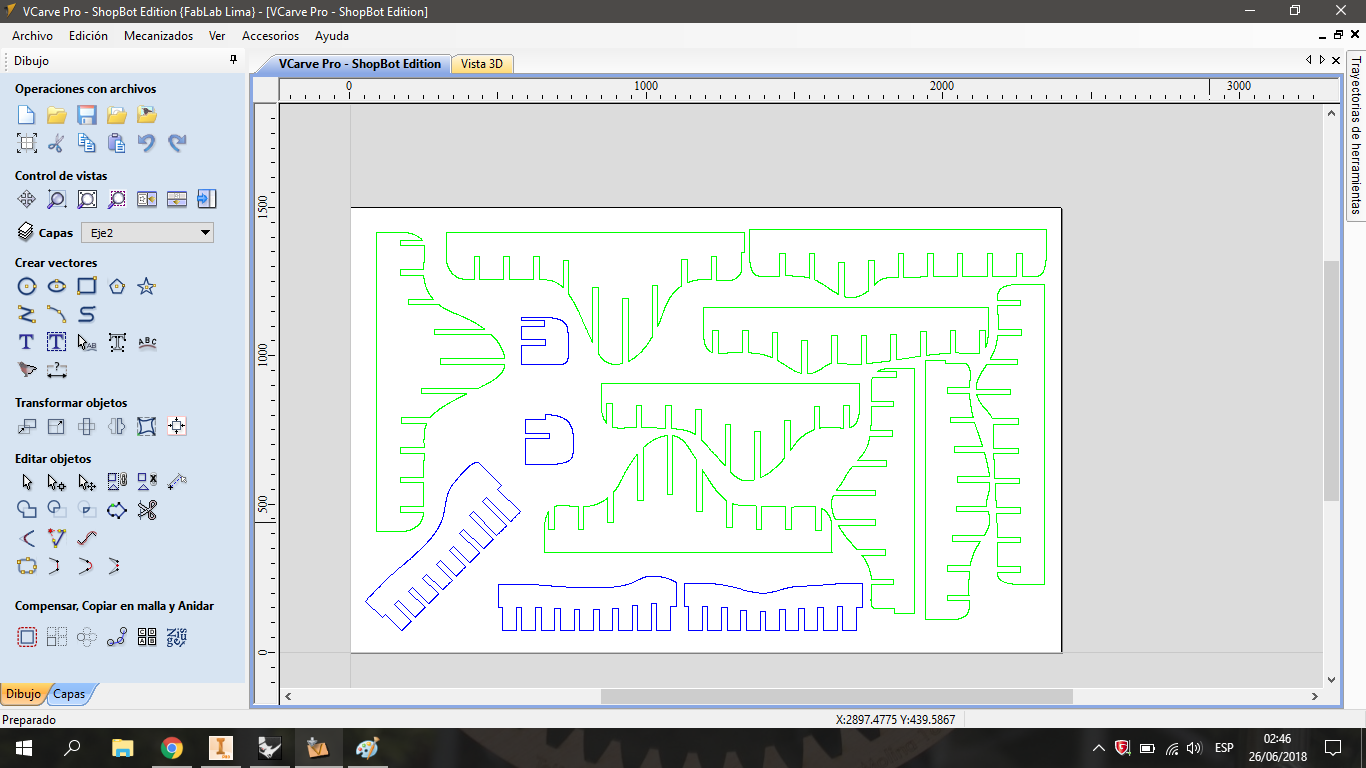Image resolution: width=1366 pixels, height=768 pixels.
Task: Import a bitmap with the folder-and-bird icon
Action: [x=147, y=114]
